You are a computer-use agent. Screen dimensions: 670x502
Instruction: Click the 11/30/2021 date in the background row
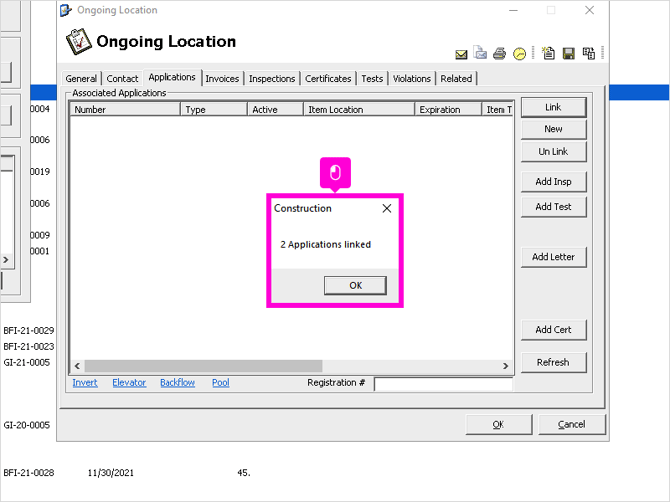coord(111,473)
